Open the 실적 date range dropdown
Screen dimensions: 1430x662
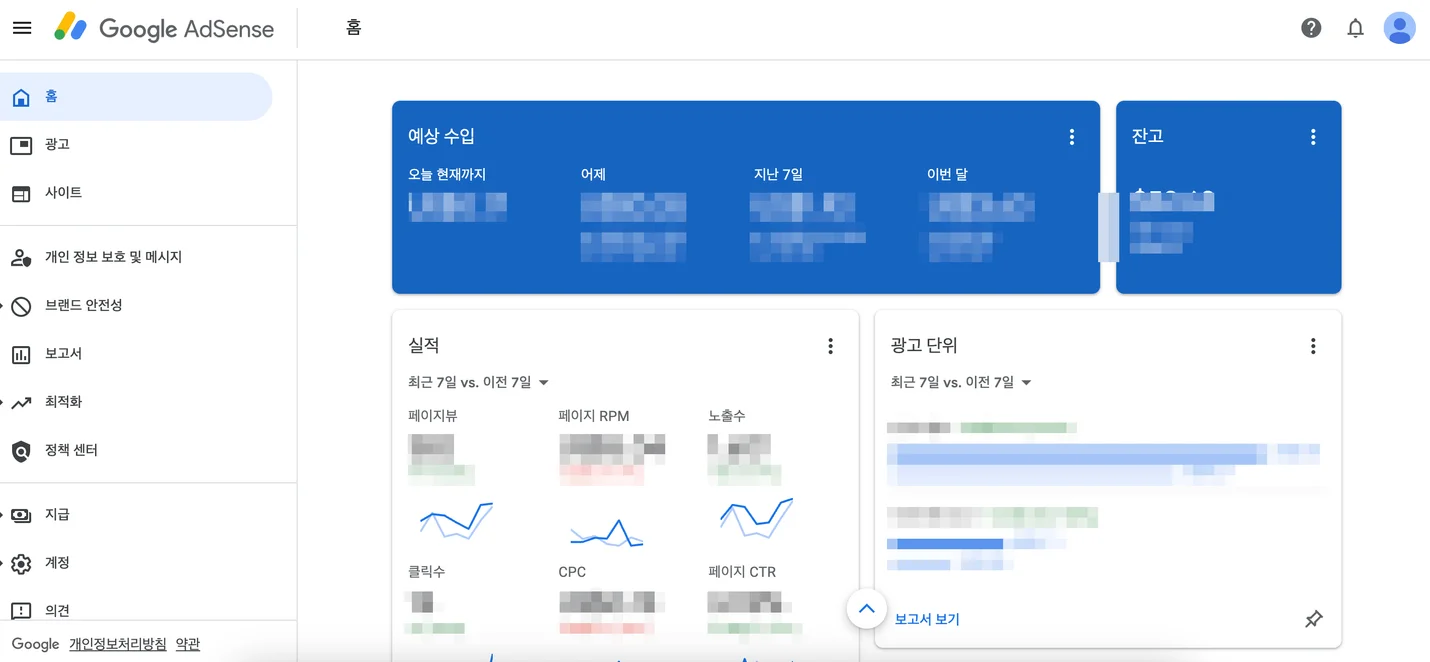479,382
